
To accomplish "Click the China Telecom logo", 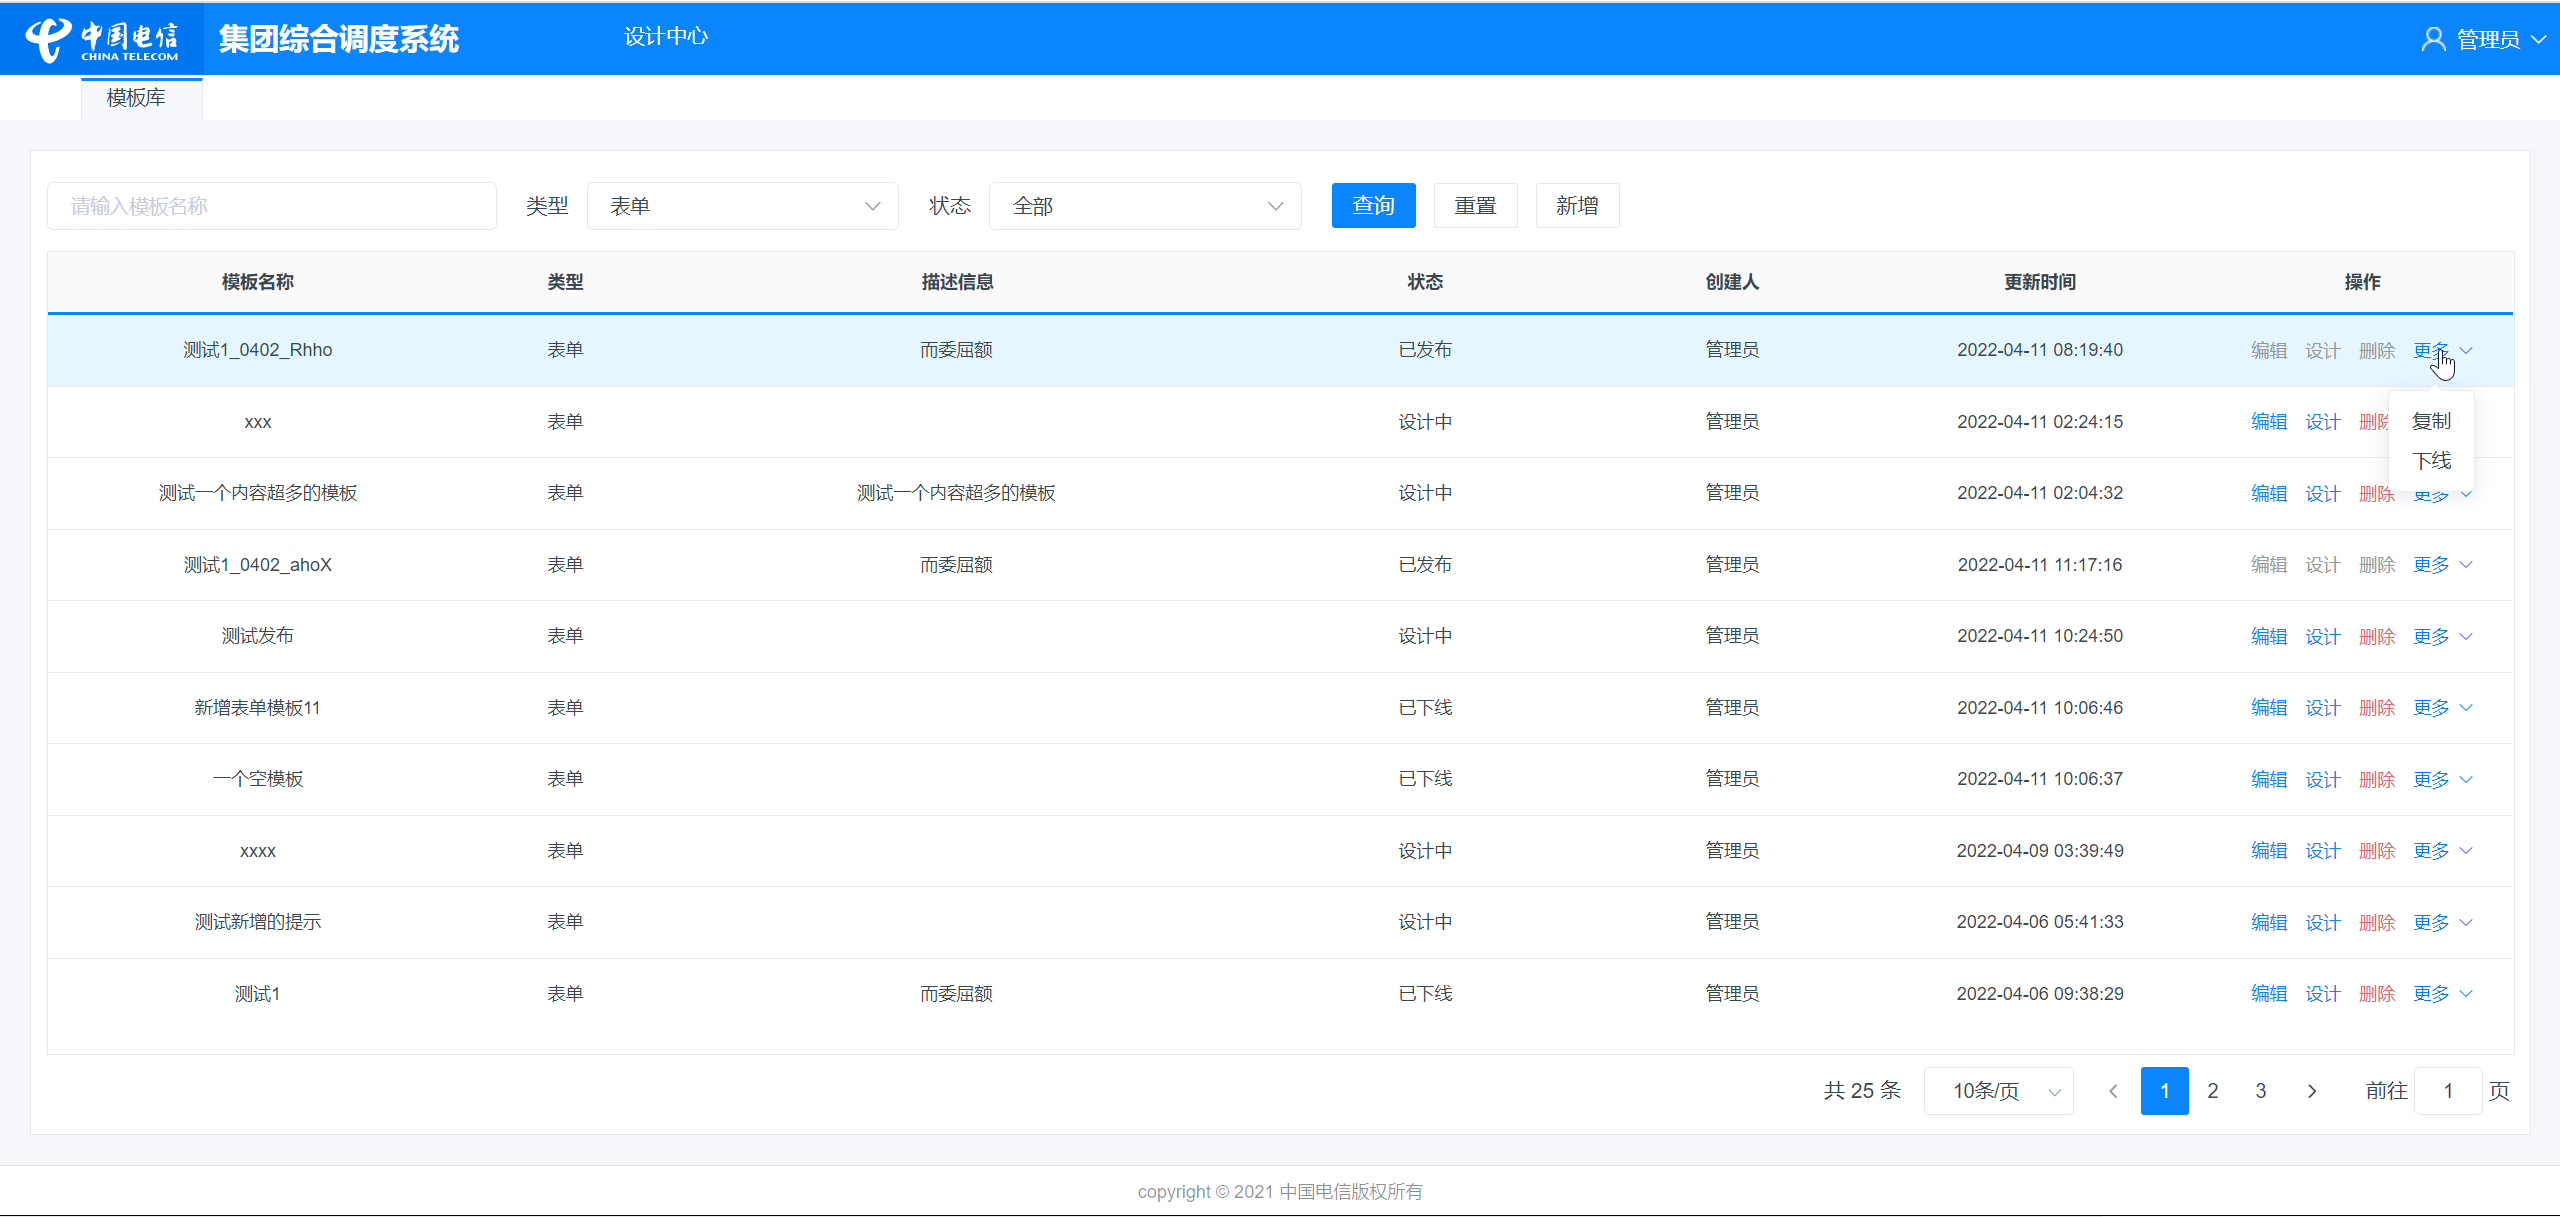I will point(101,40).
